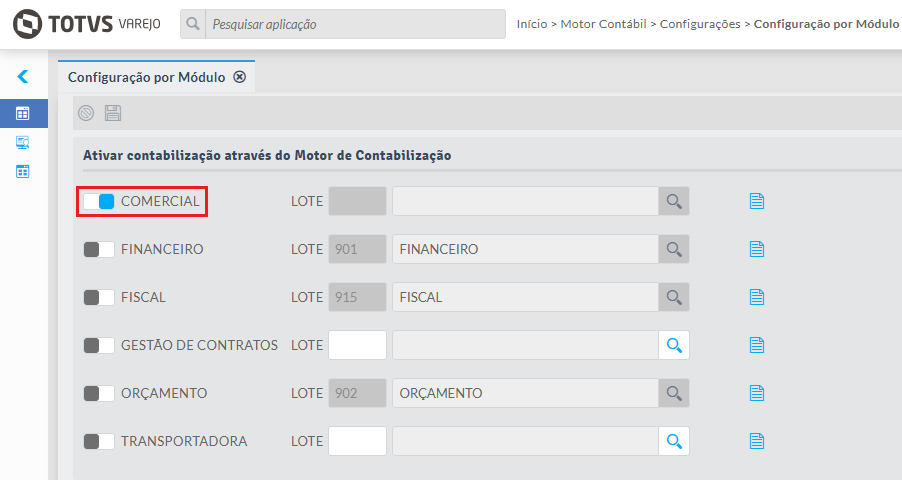Click the second left sidebar monitor icon

[x=23, y=142]
